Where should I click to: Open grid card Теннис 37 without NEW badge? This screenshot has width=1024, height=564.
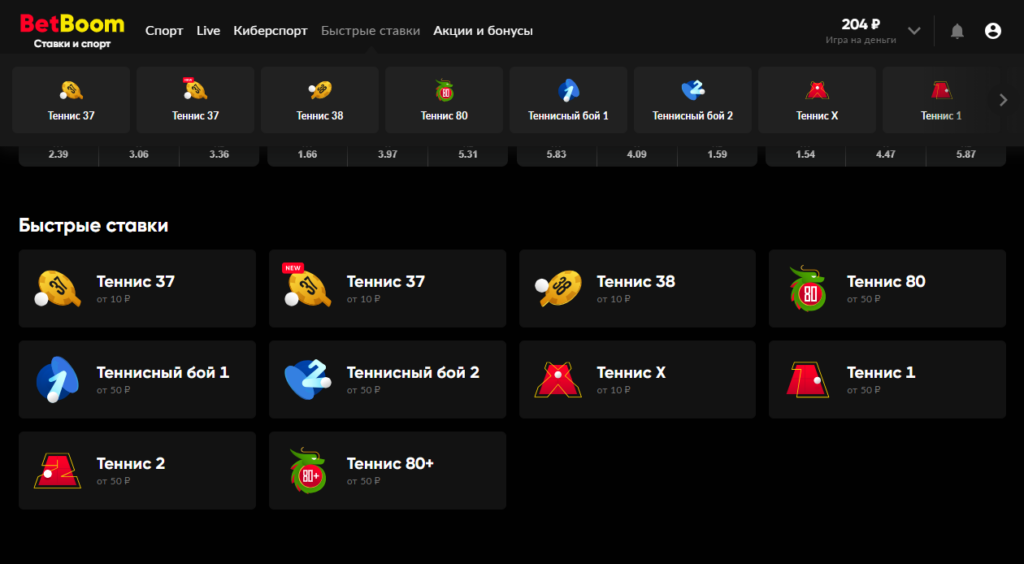[137, 289]
